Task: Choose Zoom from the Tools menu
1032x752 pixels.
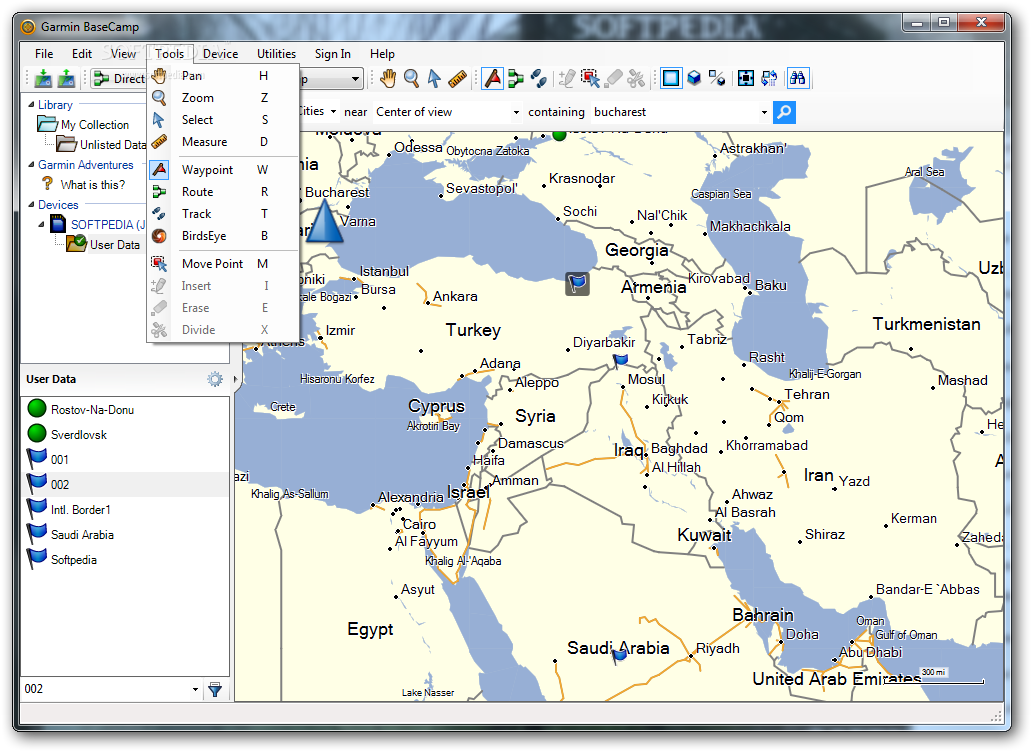Action: pos(223,98)
